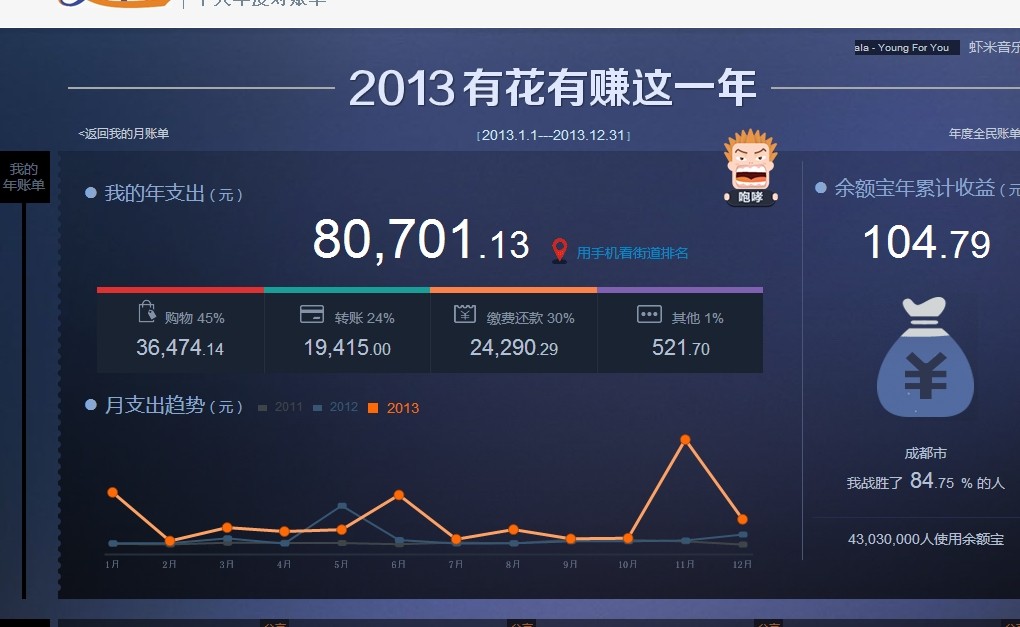Viewport: 1020px width, 627px height.
Task: Toggle the 2011 legend series
Action: (281, 408)
